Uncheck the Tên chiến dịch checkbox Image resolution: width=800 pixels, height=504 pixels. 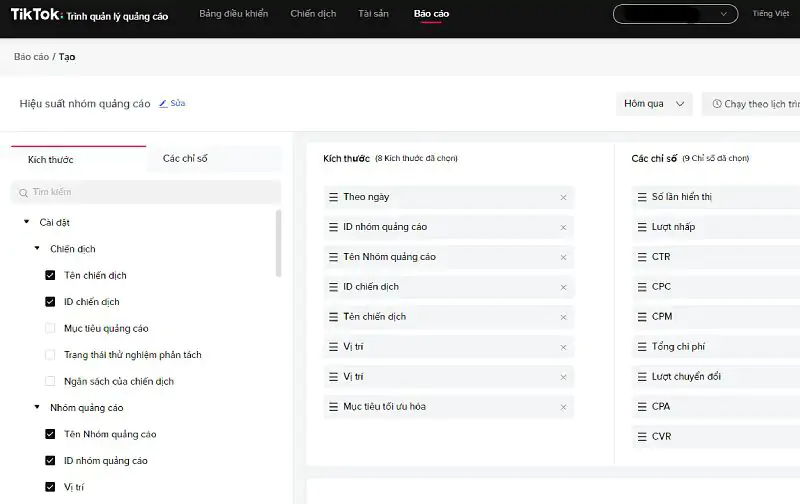tap(50, 275)
